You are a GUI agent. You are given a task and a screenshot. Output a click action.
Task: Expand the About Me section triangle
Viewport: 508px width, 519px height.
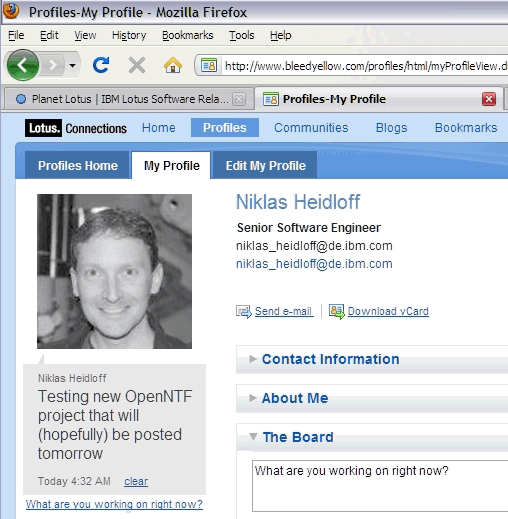(253, 398)
